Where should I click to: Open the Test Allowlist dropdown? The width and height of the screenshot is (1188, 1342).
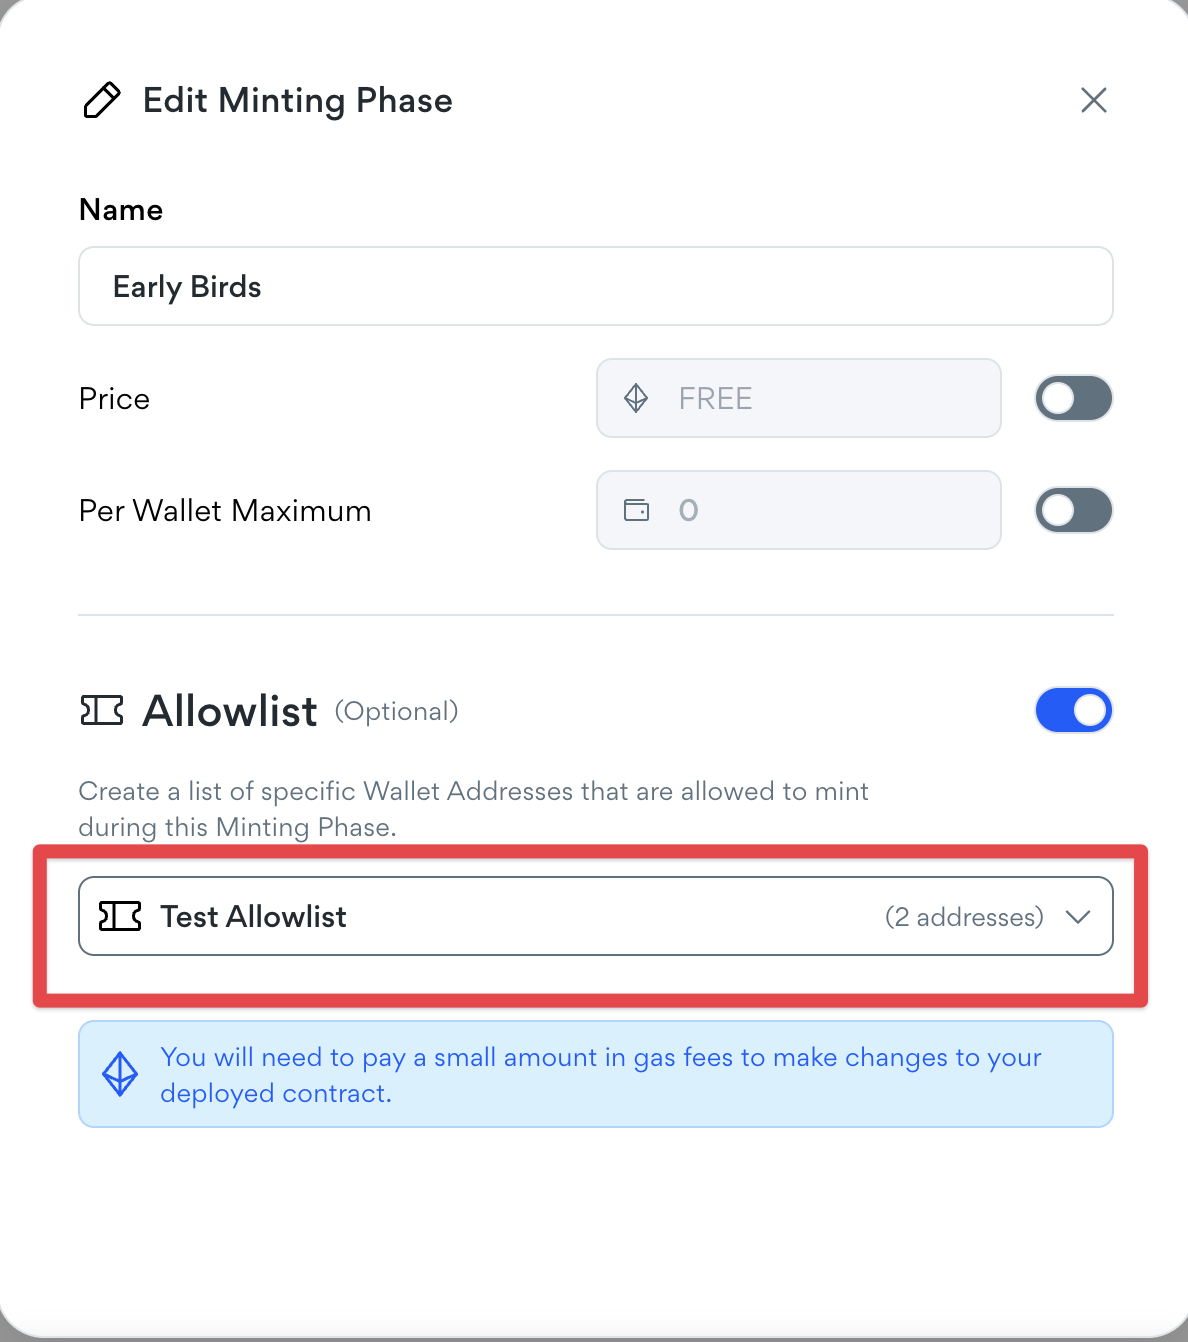(x=595, y=916)
